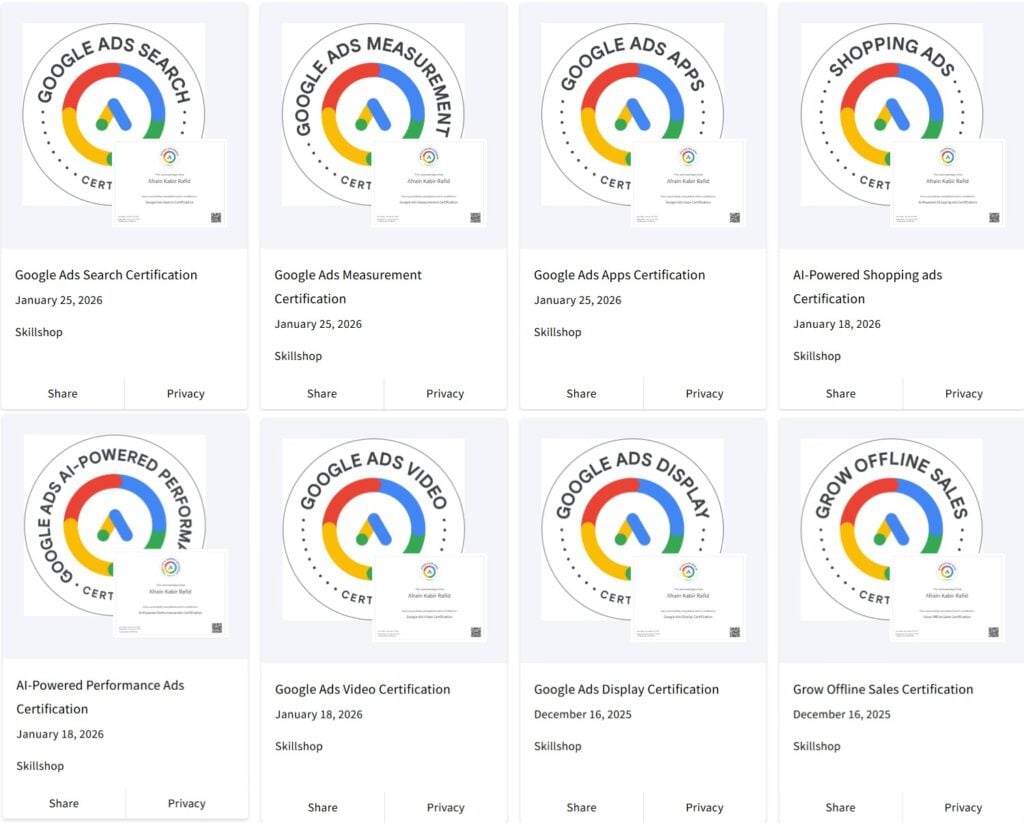Click 'January 18, 2026' under Google Ads Video Certification
The image size is (1024, 823).
tap(319, 715)
